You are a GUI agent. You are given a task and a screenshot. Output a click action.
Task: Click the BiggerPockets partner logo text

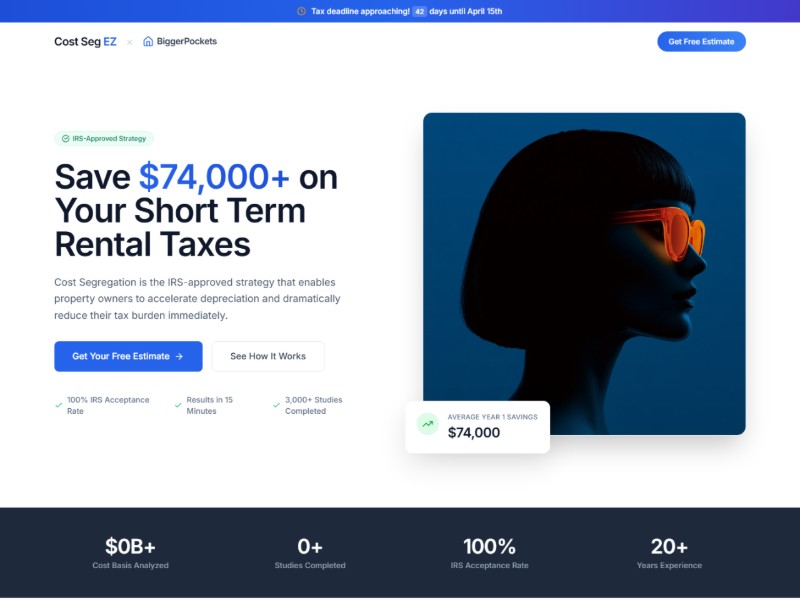(187, 41)
